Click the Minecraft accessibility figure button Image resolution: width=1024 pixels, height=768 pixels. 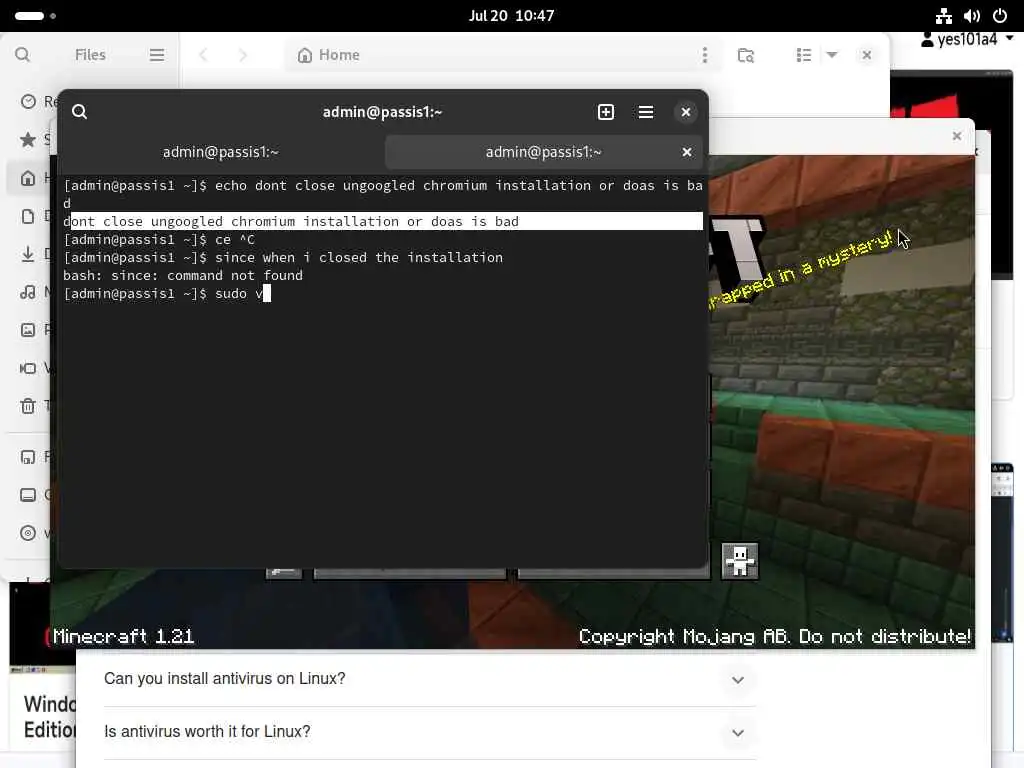click(x=739, y=561)
